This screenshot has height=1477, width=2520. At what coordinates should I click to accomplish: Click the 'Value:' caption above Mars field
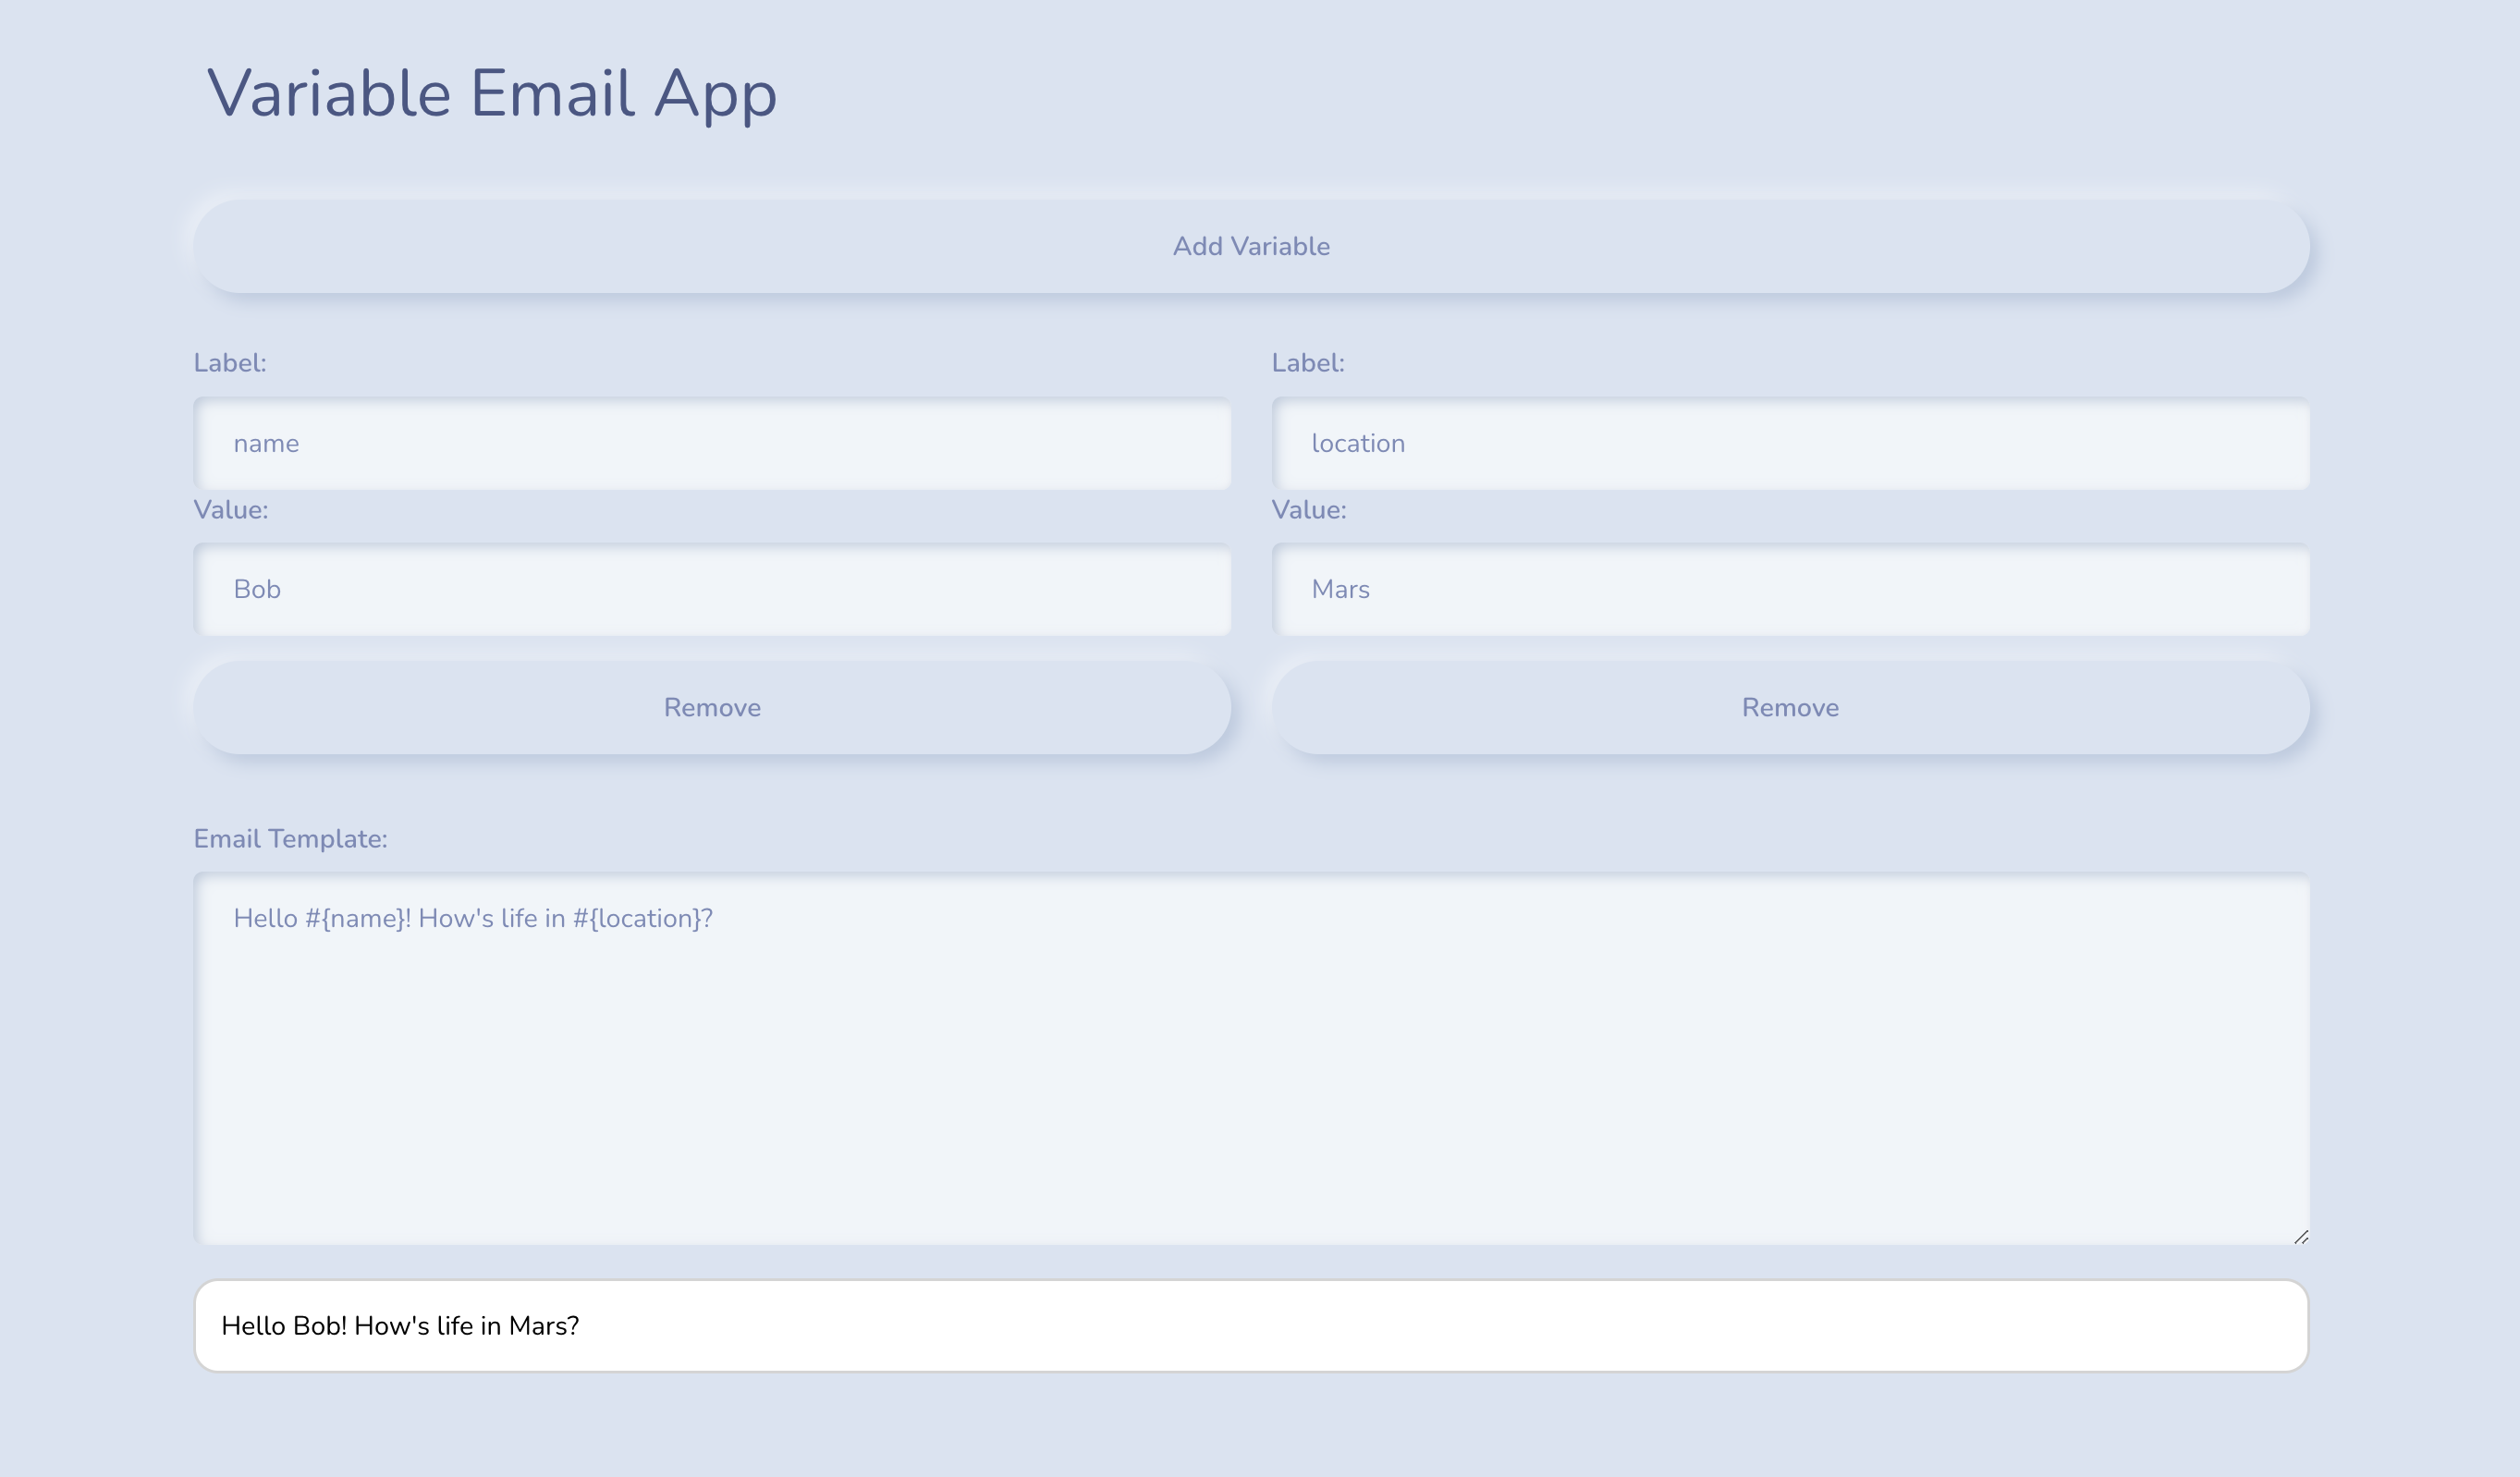(x=1308, y=510)
